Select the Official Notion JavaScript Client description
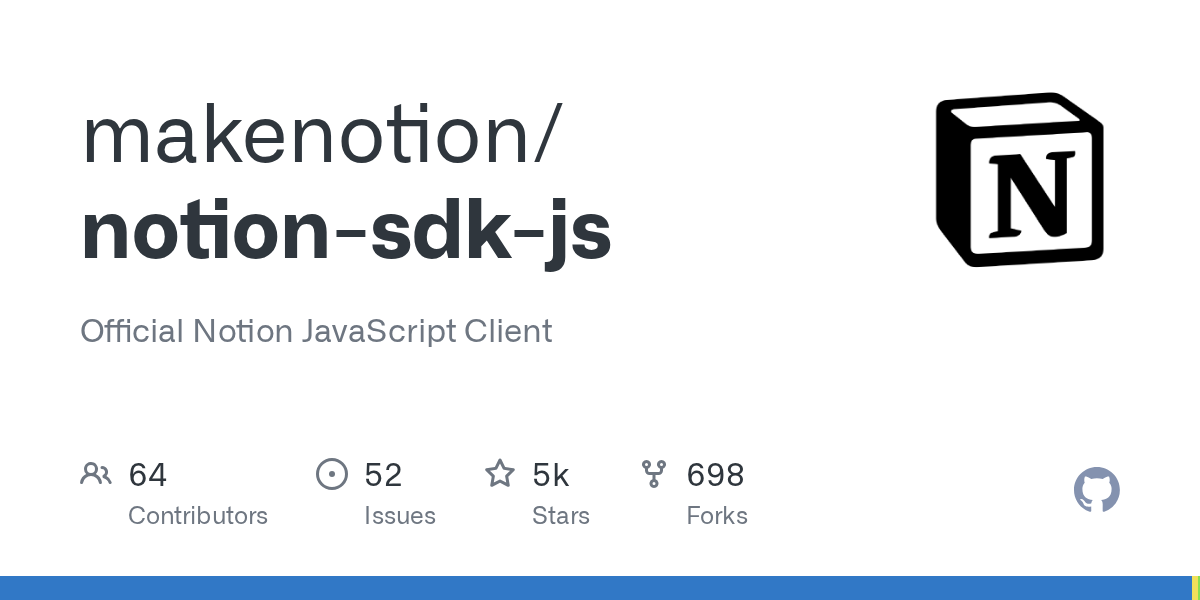1200x600 pixels. click(316, 331)
